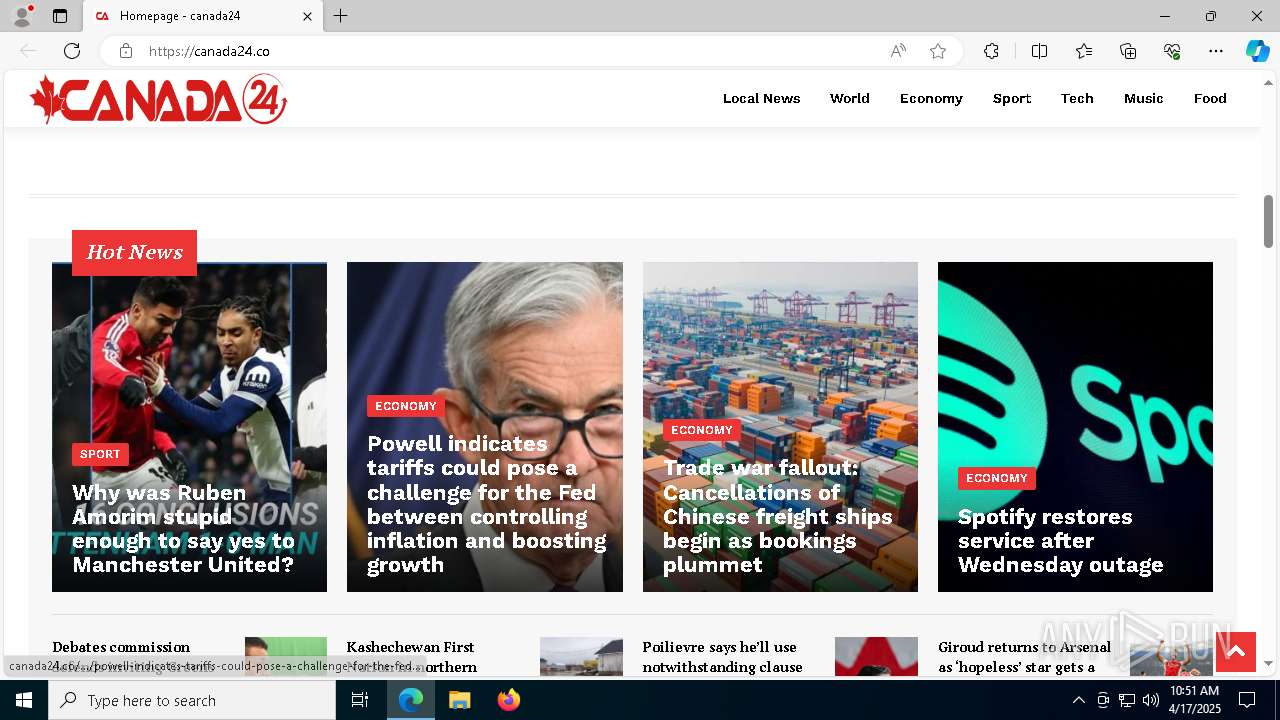This screenshot has width=1280, height=720.
Task: Open Trade war fallout freight ships article
Action: 778,516
